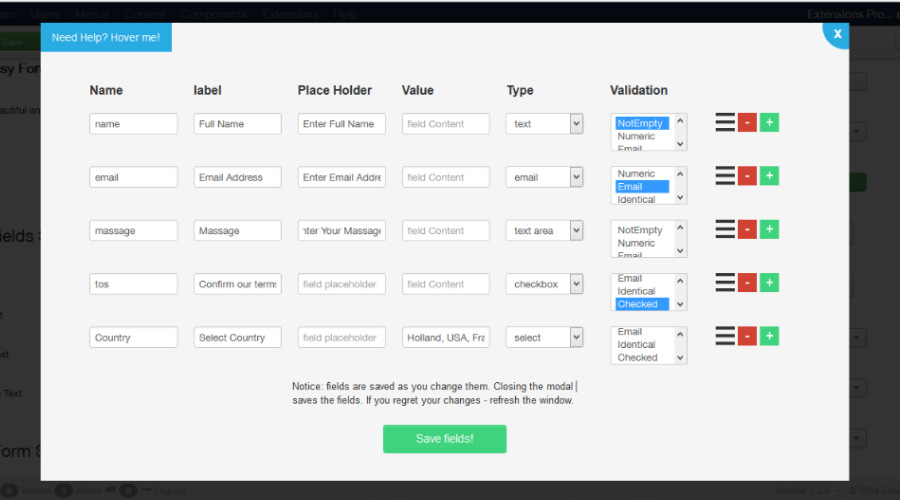Delete the tos field using red minus
Viewport: 900px width, 500px height.
pyautogui.click(x=747, y=282)
